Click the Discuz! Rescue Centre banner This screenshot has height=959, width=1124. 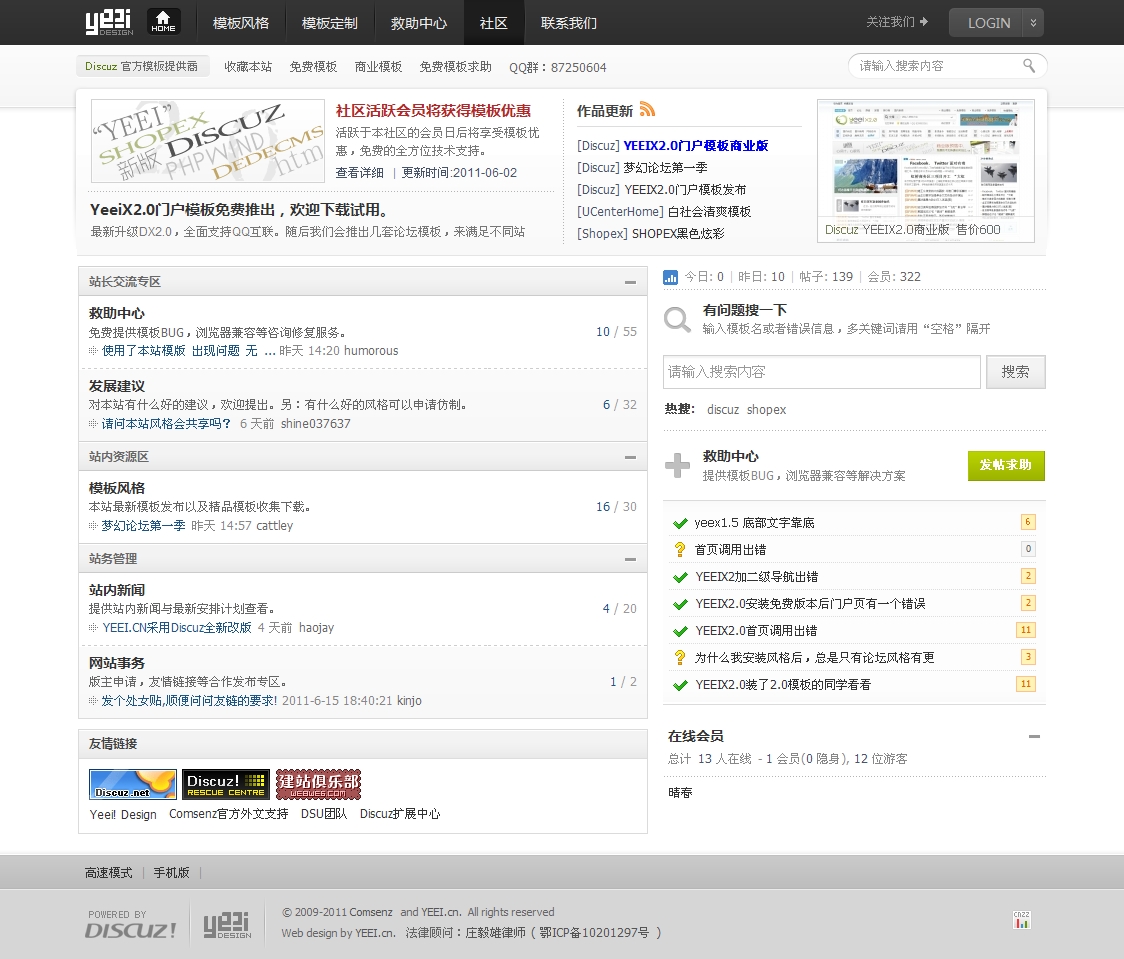point(226,784)
